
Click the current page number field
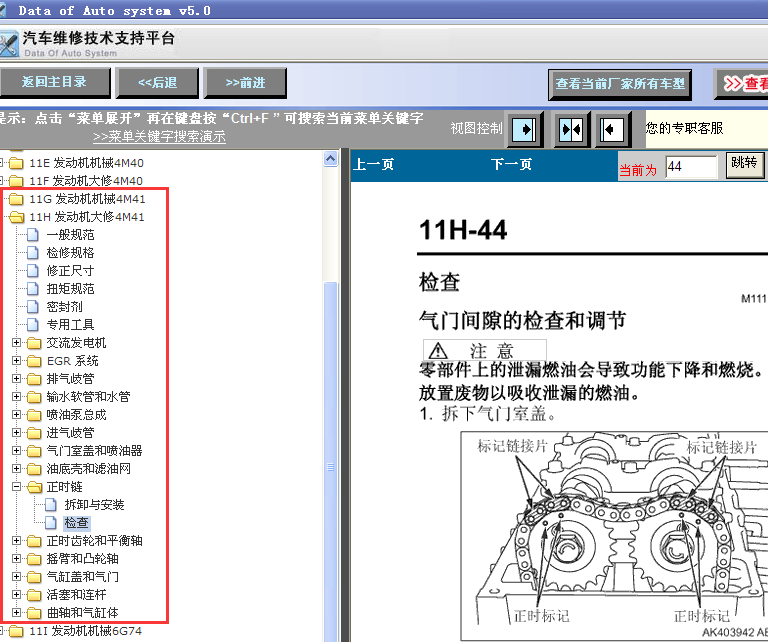tap(691, 167)
